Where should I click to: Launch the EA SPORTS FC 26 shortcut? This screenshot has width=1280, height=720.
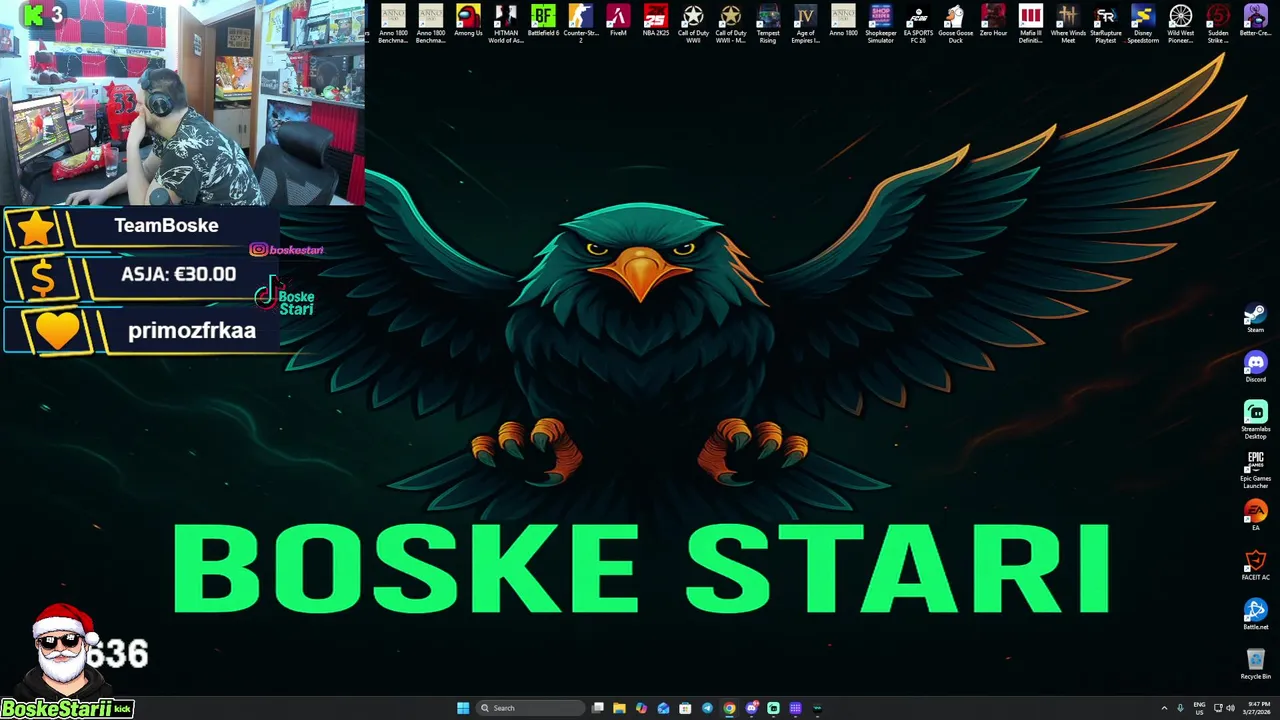(918, 24)
